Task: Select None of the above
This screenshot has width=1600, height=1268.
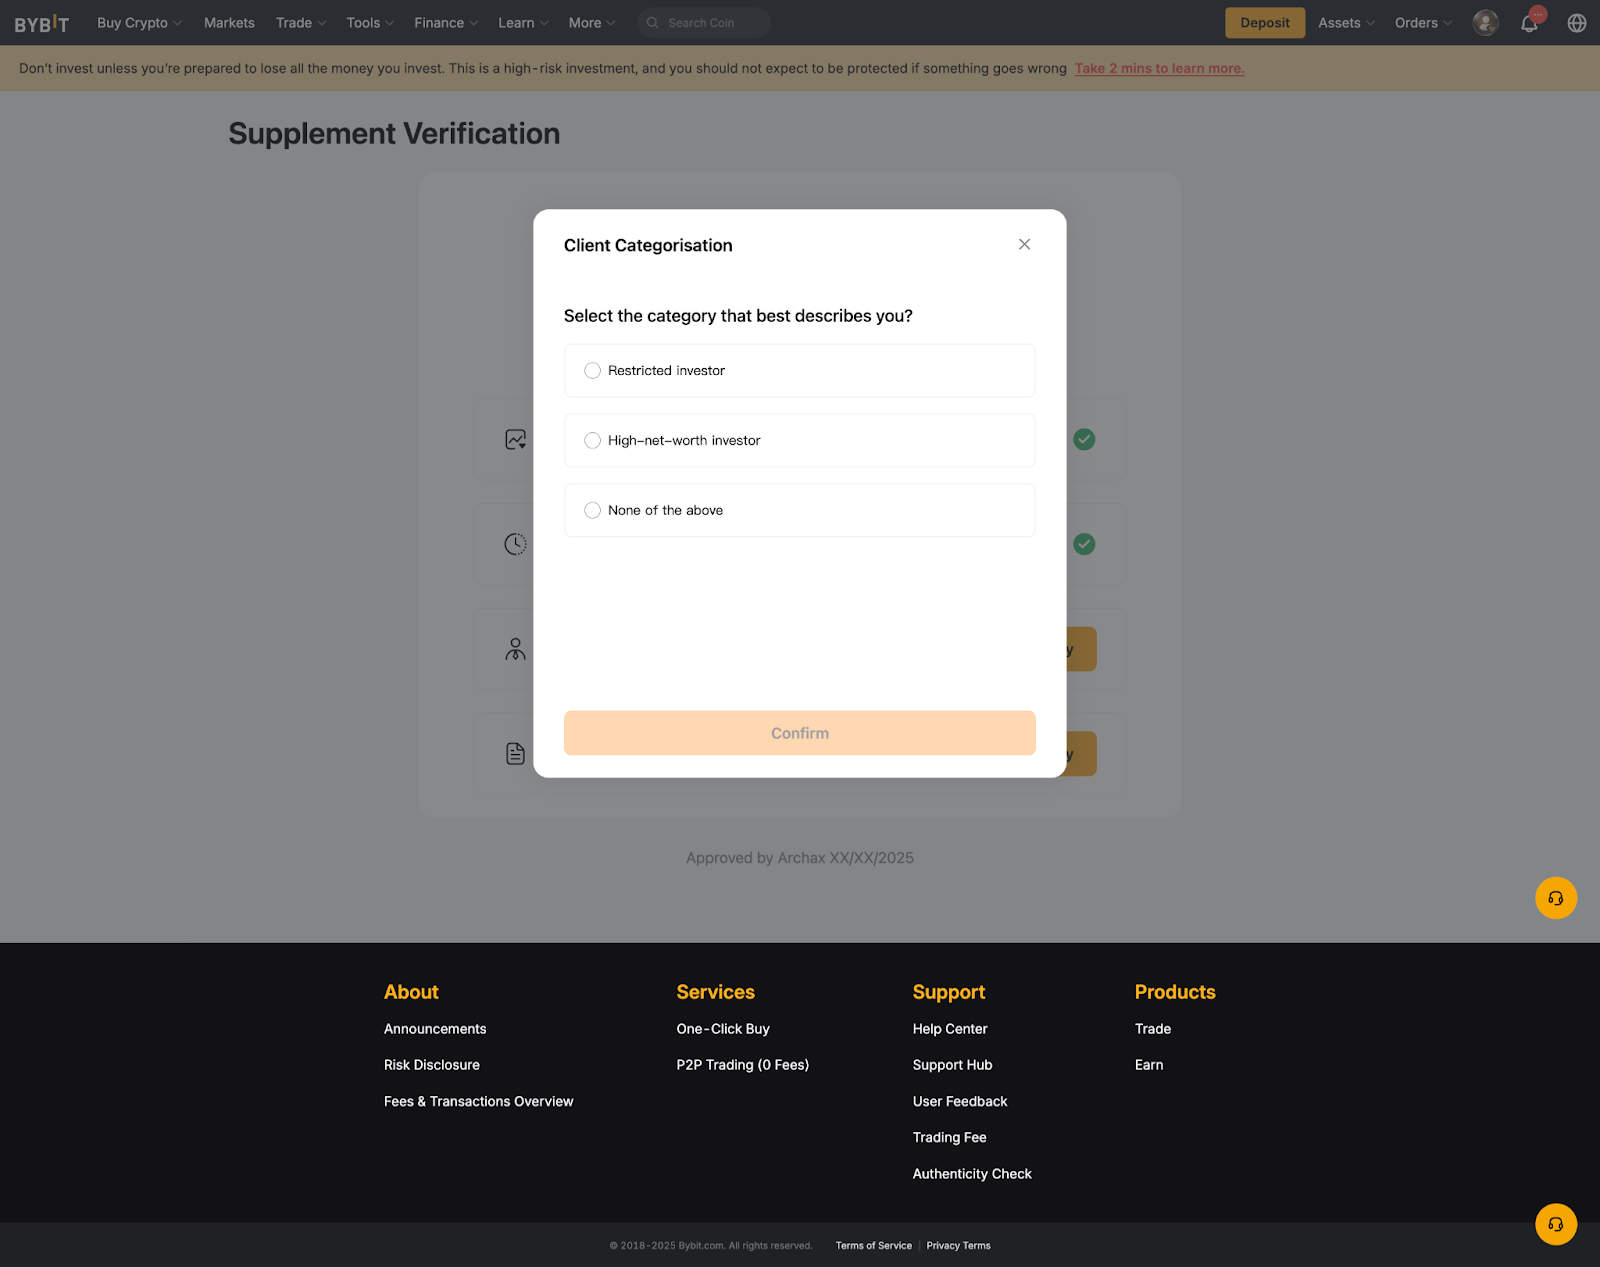Action: click(x=593, y=511)
